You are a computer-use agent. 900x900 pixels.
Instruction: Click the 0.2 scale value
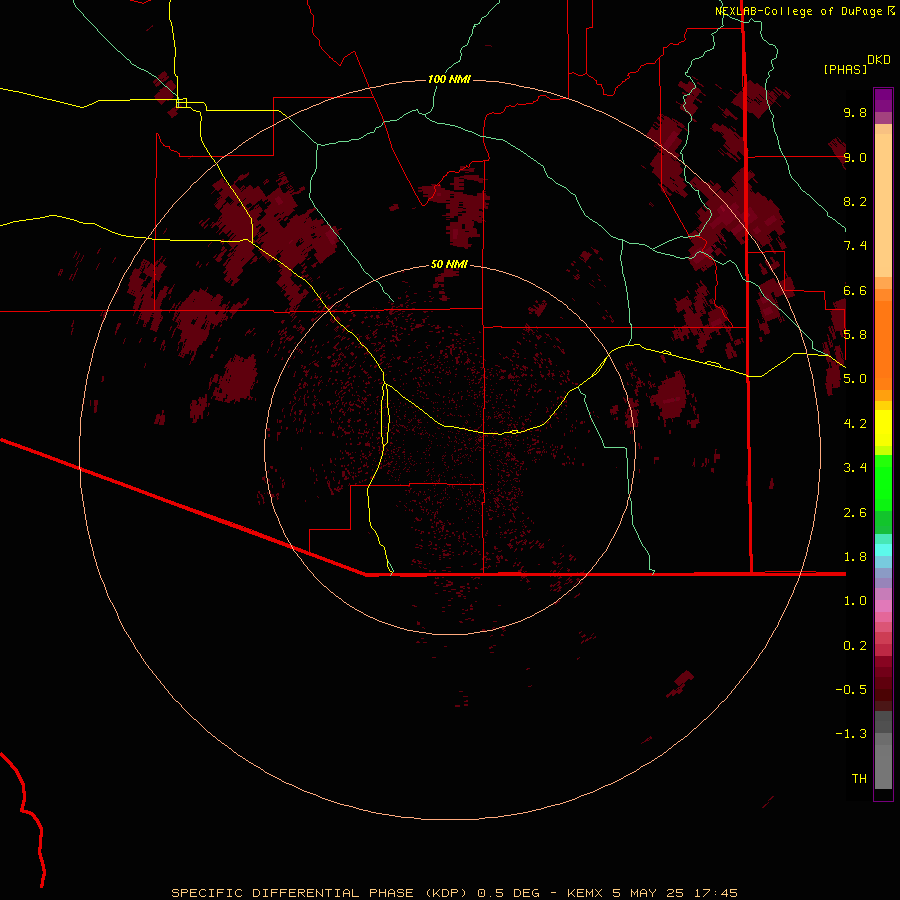855,646
